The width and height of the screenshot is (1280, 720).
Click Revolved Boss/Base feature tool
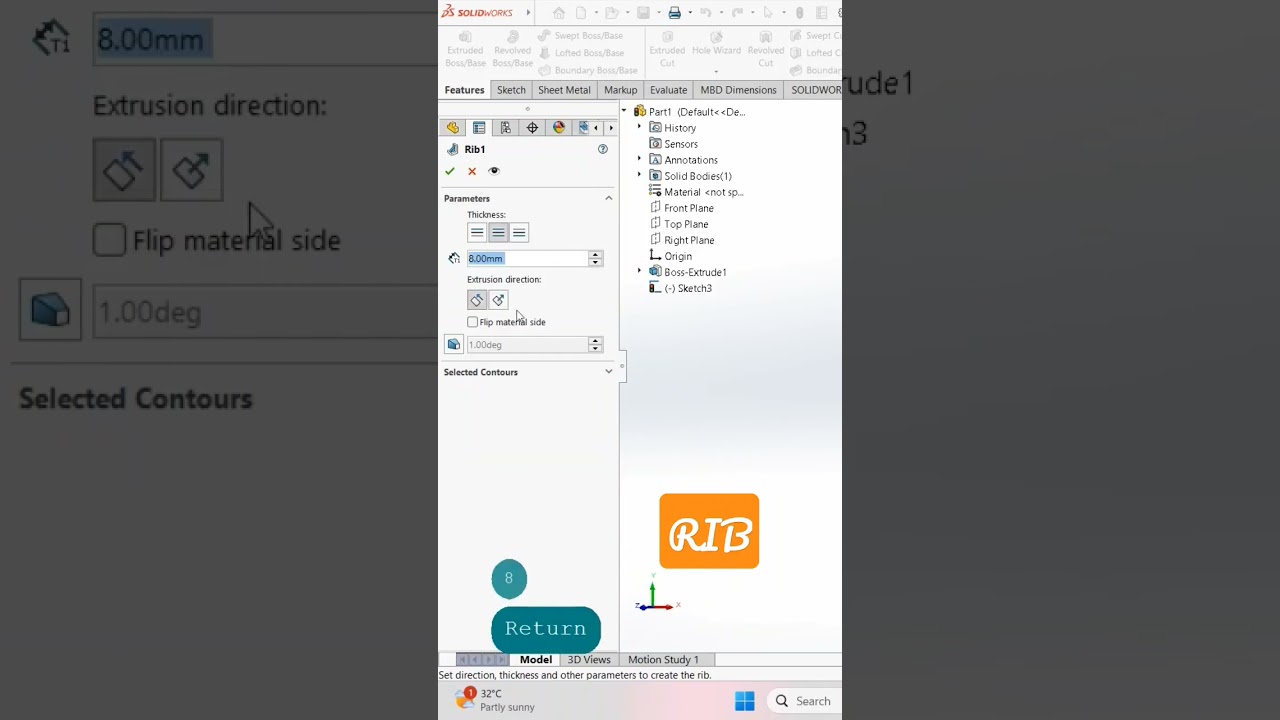[512, 50]
